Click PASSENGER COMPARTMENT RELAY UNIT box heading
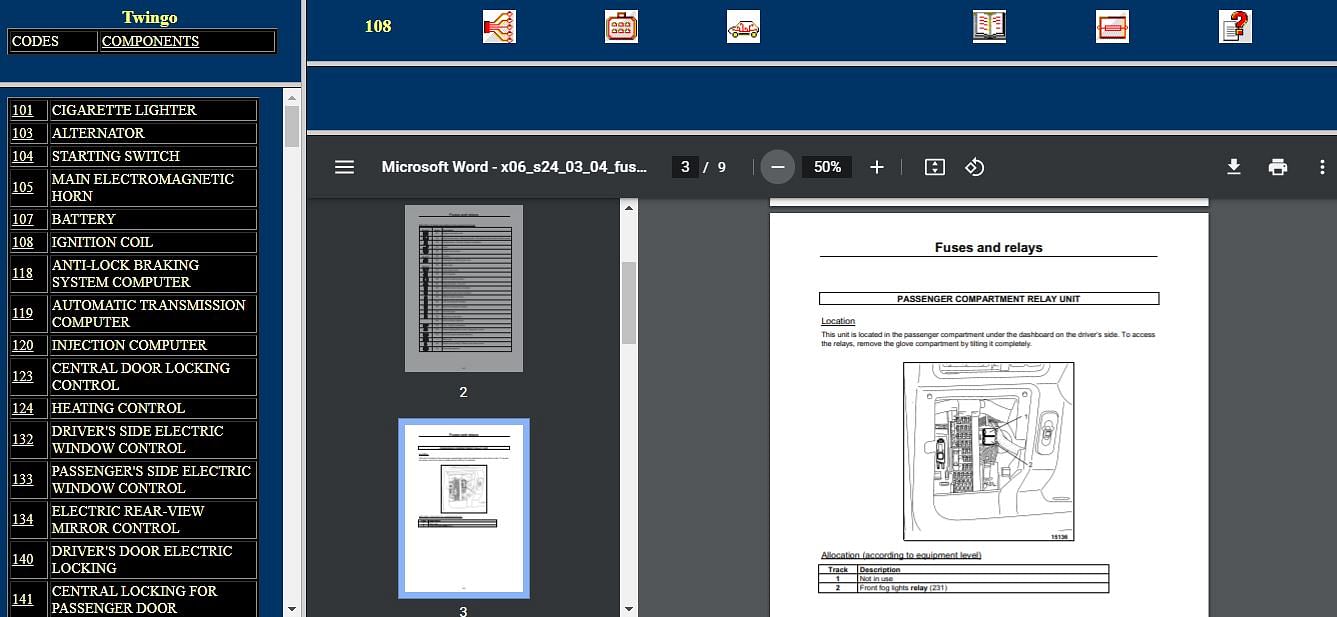Image resolution: width=1337 pixels, height=617 pixels. tap(988, 299)
